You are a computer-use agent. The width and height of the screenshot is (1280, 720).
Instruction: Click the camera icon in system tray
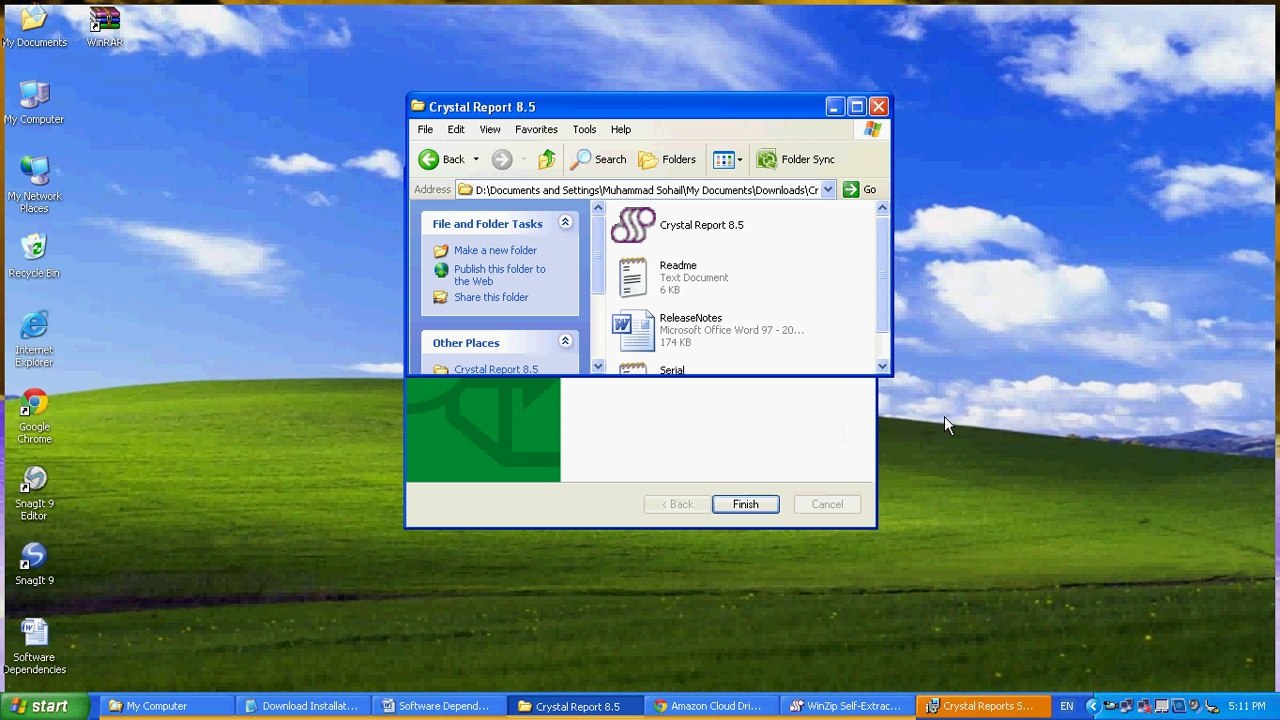pos(1110,706)
